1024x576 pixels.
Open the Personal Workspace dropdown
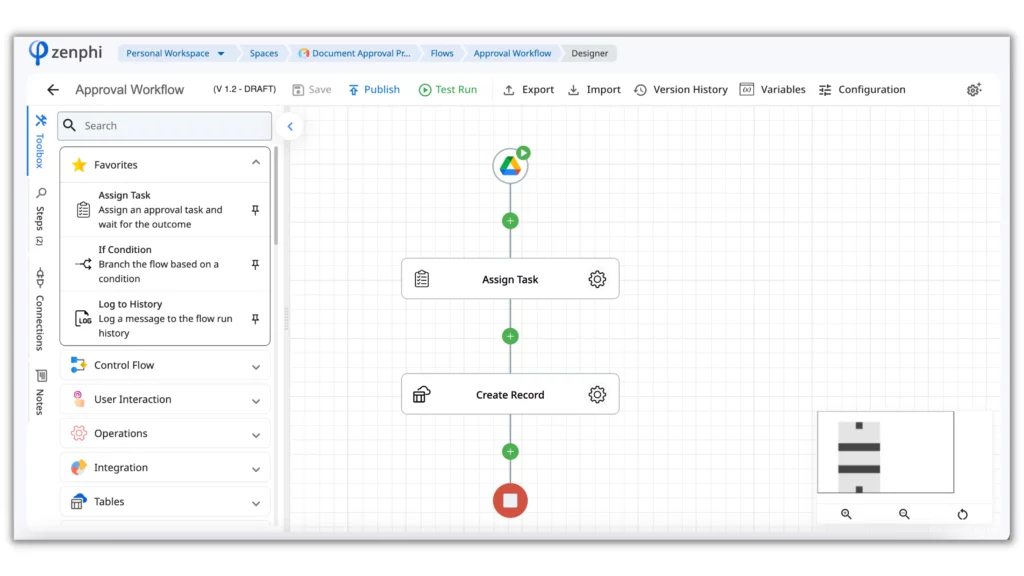(x=175, y=54)
